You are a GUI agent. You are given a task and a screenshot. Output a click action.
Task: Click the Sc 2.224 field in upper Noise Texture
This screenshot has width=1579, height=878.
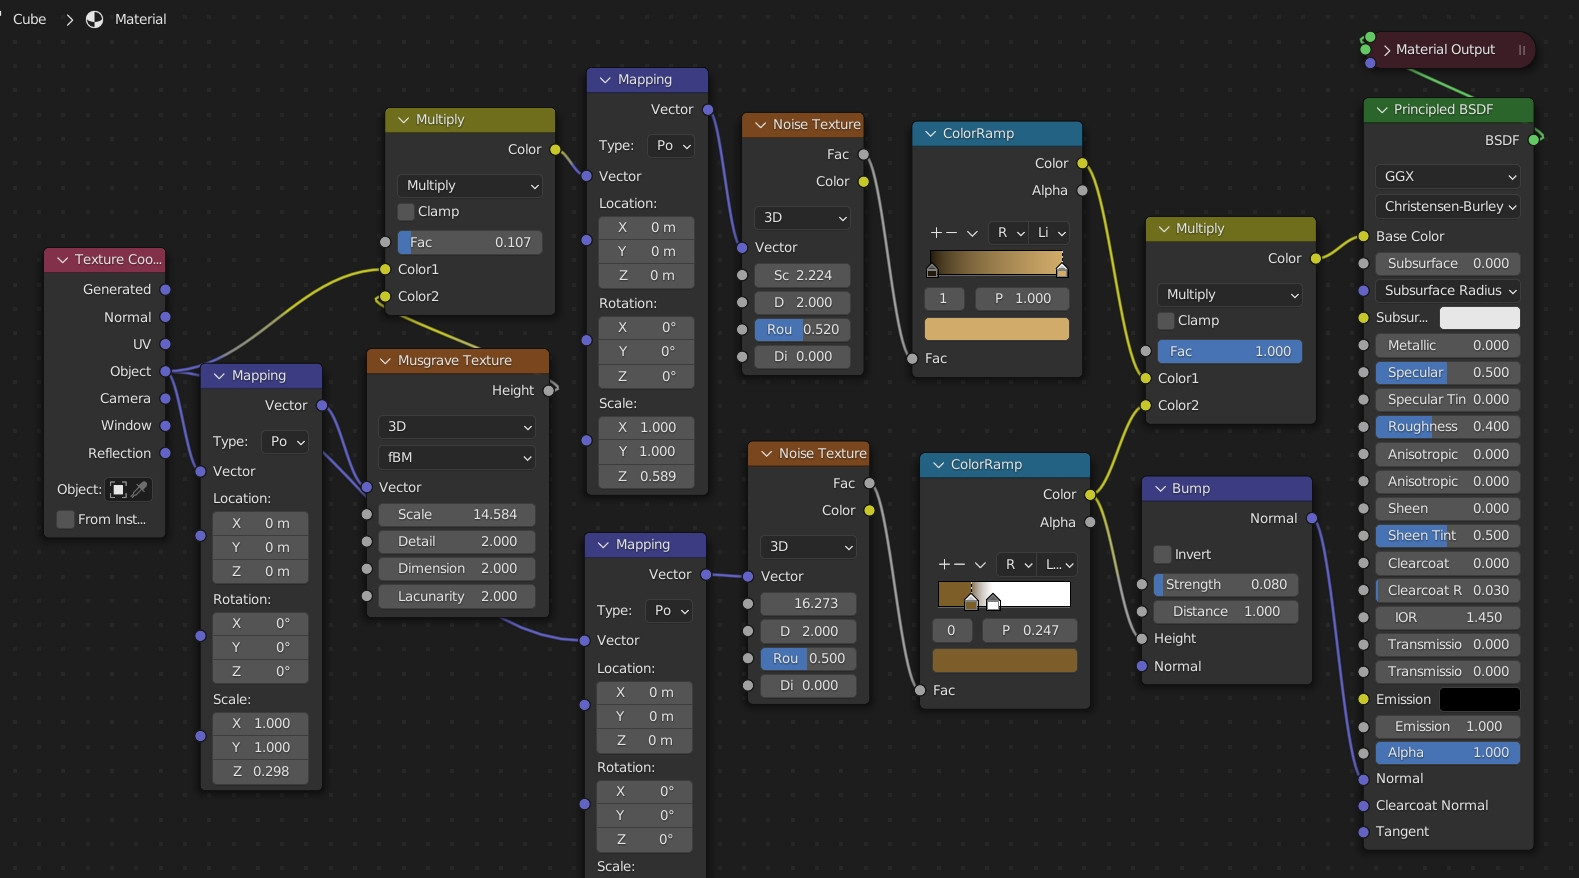pyautogui.click(x=802, y=275)
